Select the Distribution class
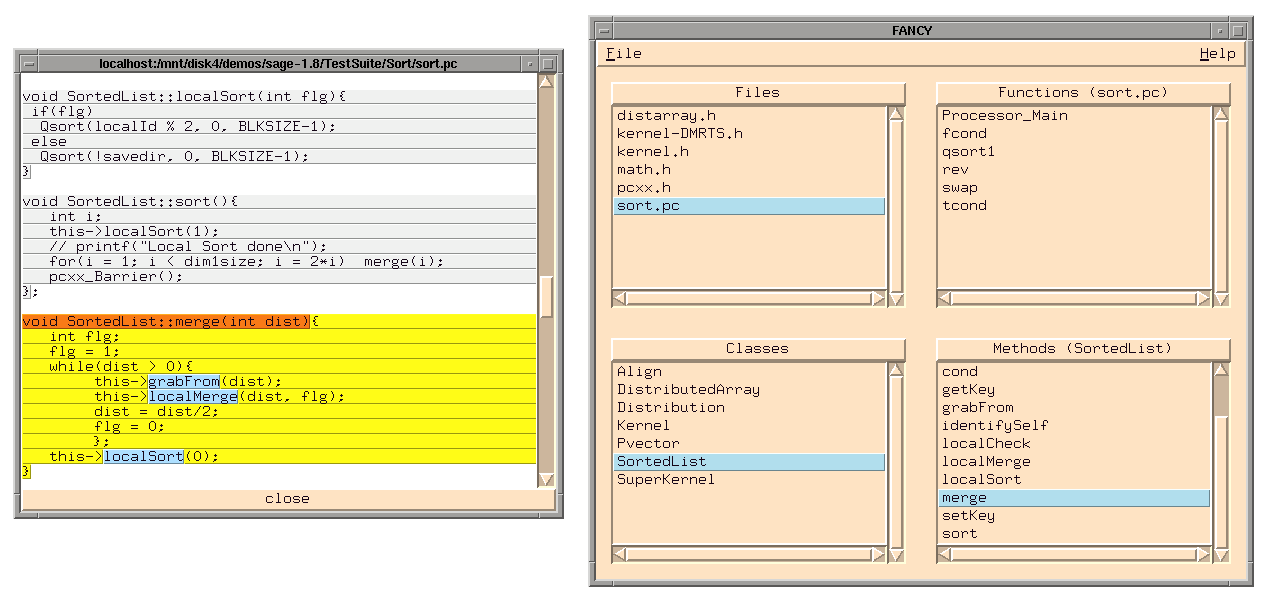The image size is (1268, 606). [x=749, y=408]
